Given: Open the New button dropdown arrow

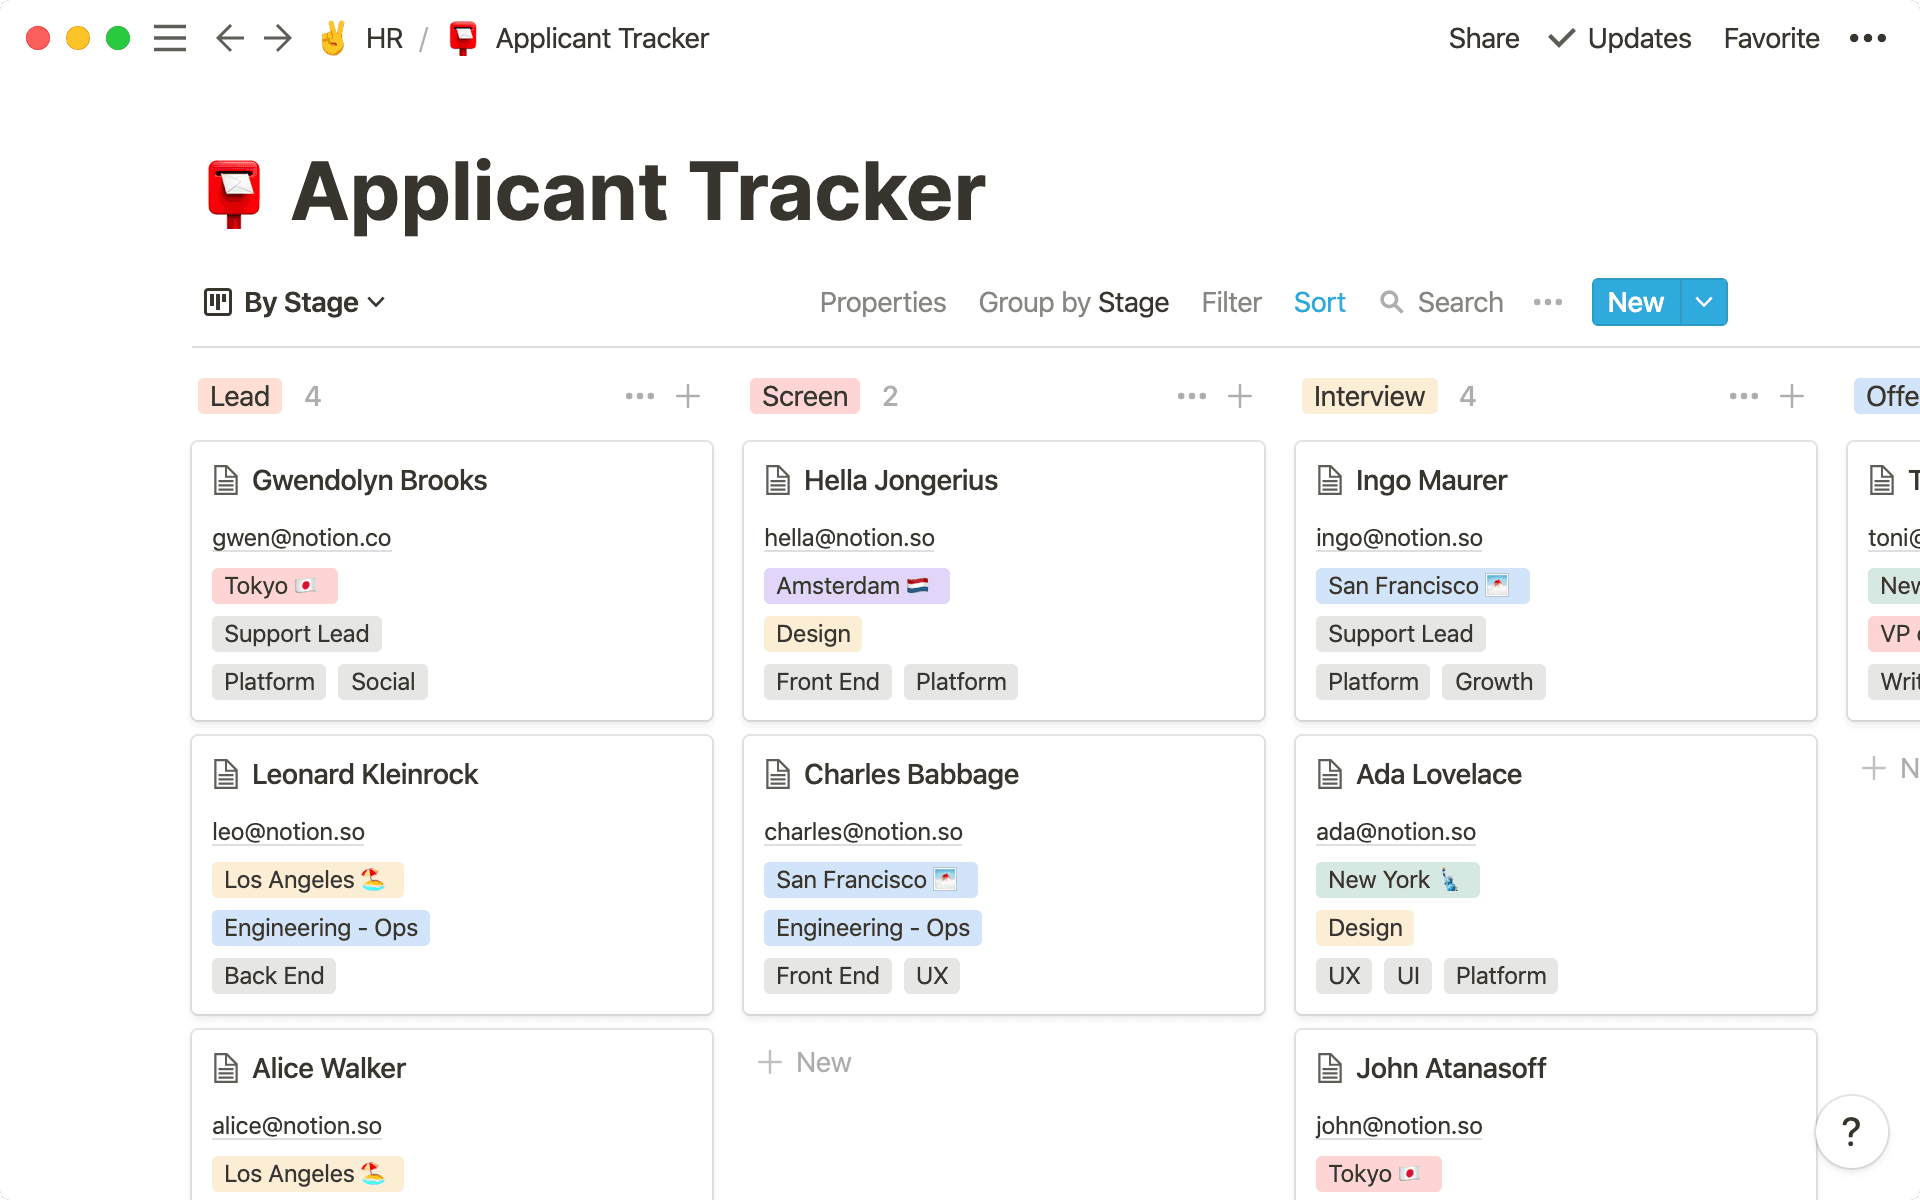Looking at the screenshot, I should (1703, 302).
